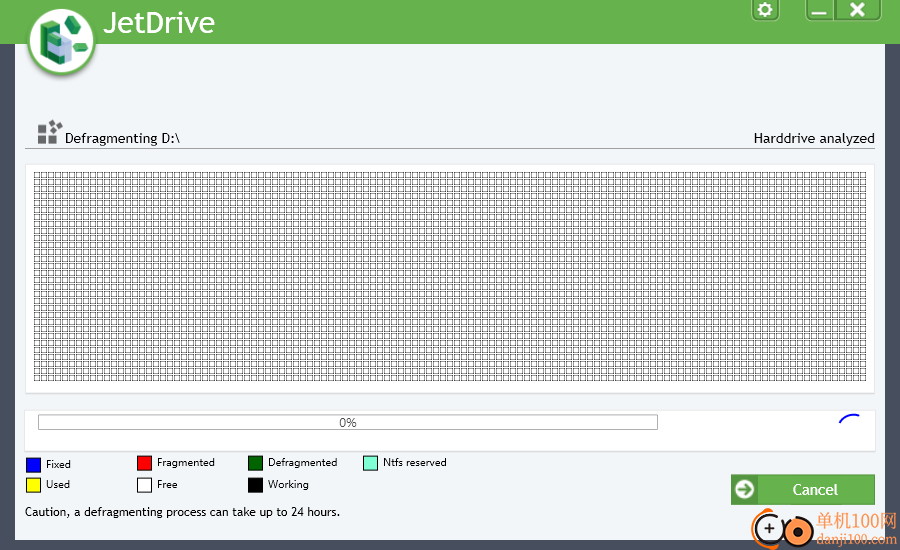The height and width of the screenshot is (550, 900).
Task: Click the black Working color swatch
Action: coord(255,485)
